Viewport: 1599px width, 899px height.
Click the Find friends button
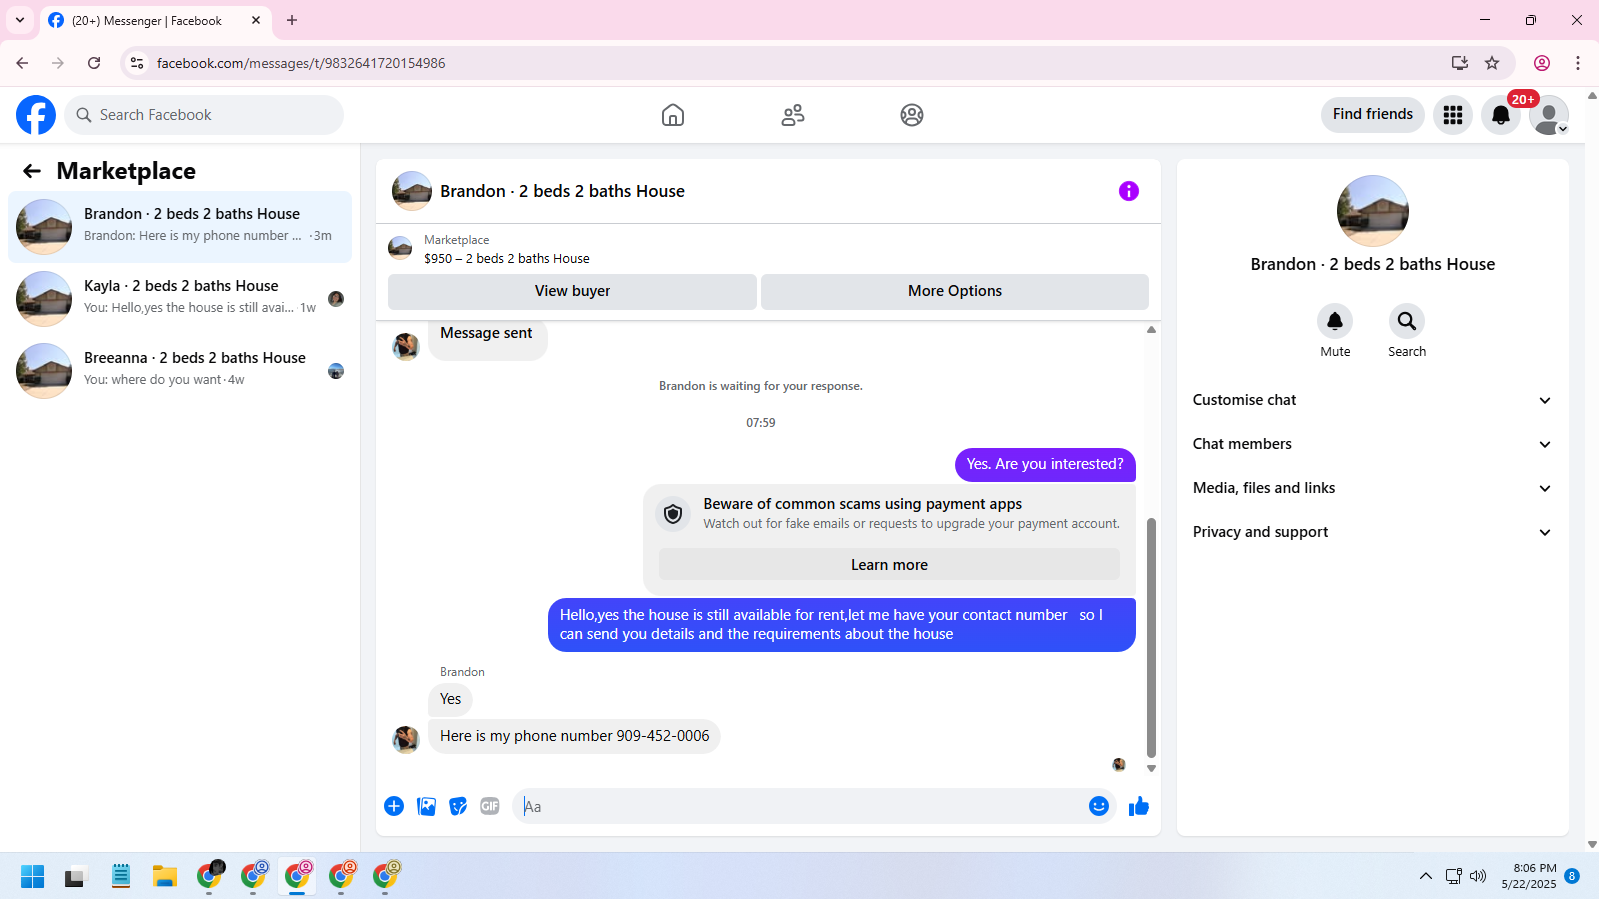coord(1373,114)
